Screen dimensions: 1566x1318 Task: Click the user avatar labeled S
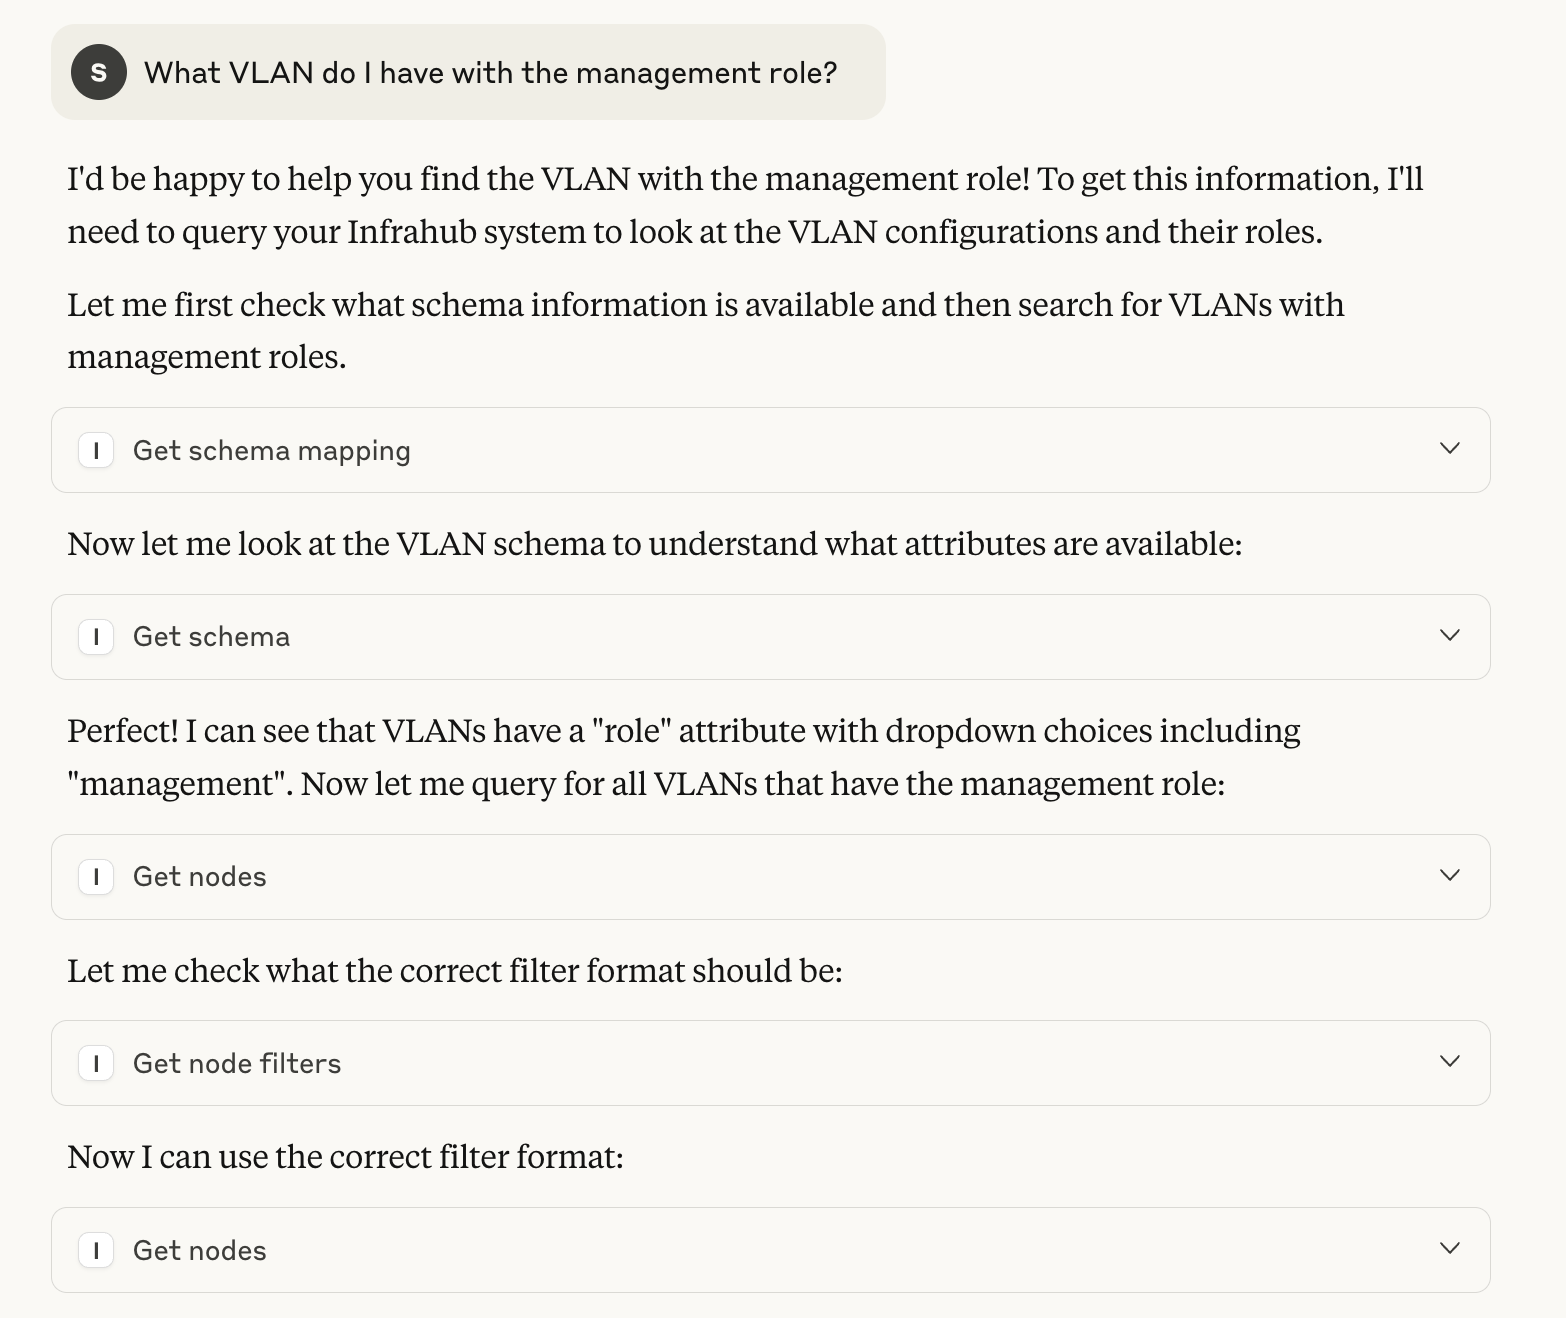[x=98, y=72]
